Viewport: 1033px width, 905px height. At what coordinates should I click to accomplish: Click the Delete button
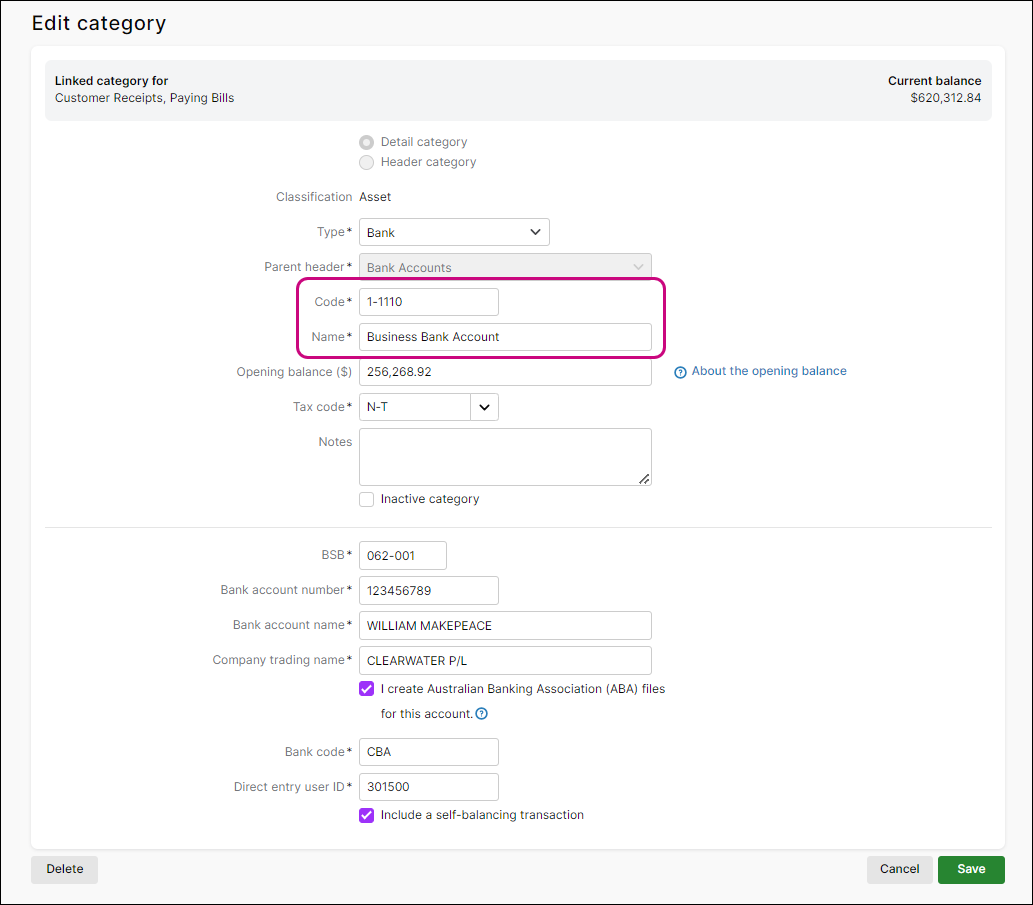pos(65,869)
